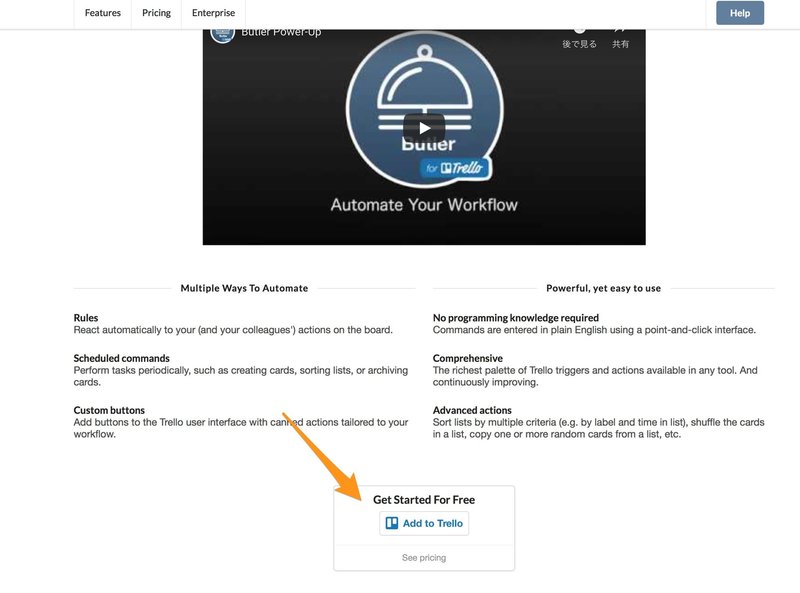Open the Enterprise menu item
Screen dimensions: 800x593
point(213,13)
